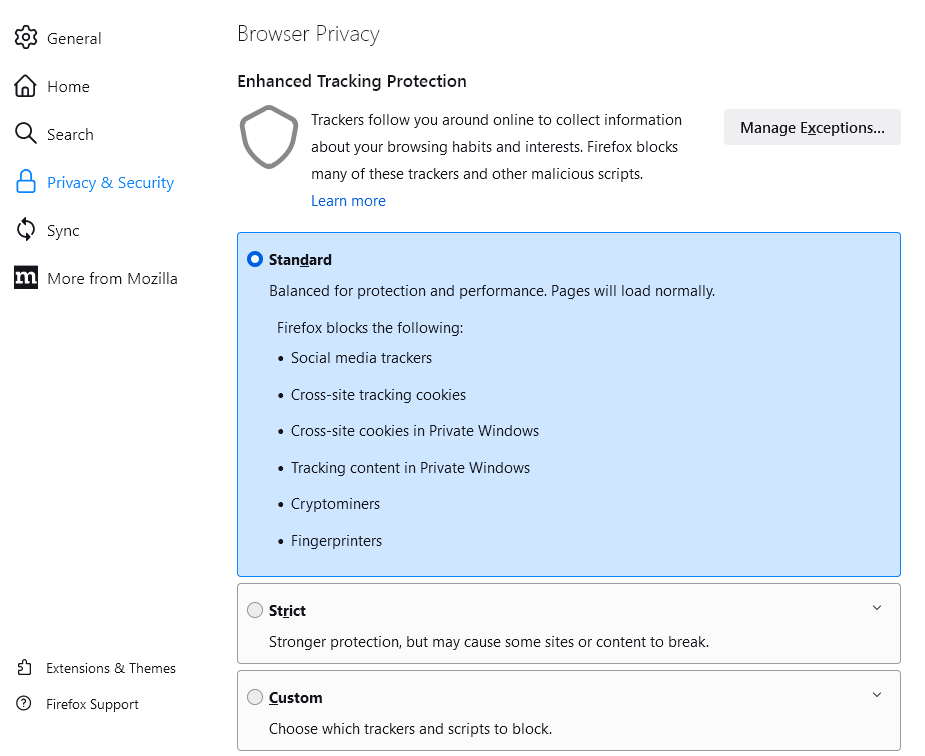925x756 pixels.
Task: Open the Firefox Support link
Action: click(x=92, y=705)
